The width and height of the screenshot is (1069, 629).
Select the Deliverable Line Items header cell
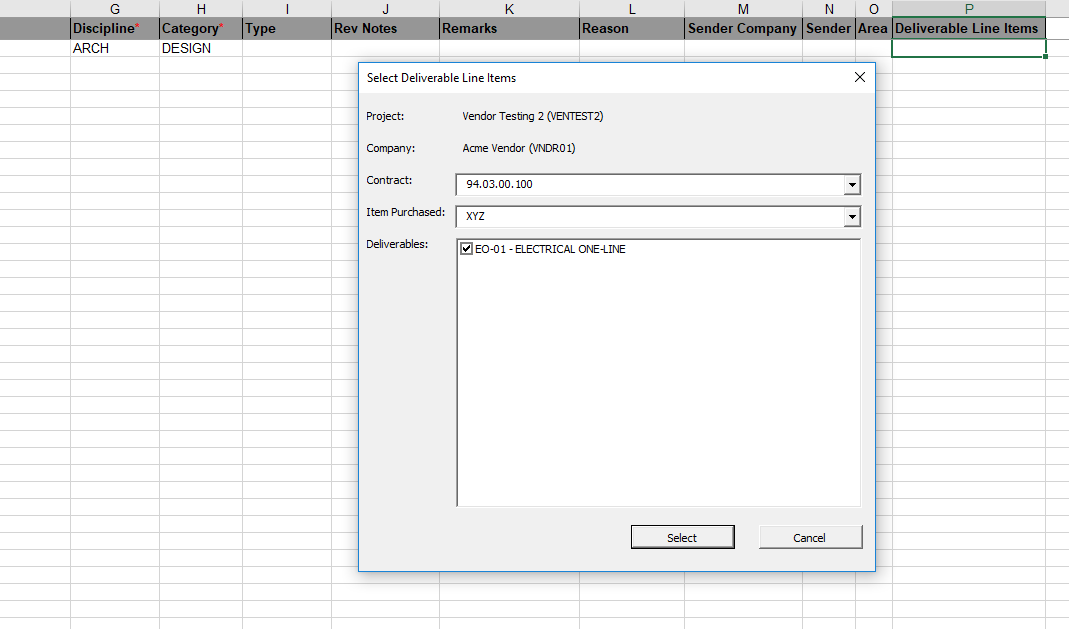[x=967, y=29]
